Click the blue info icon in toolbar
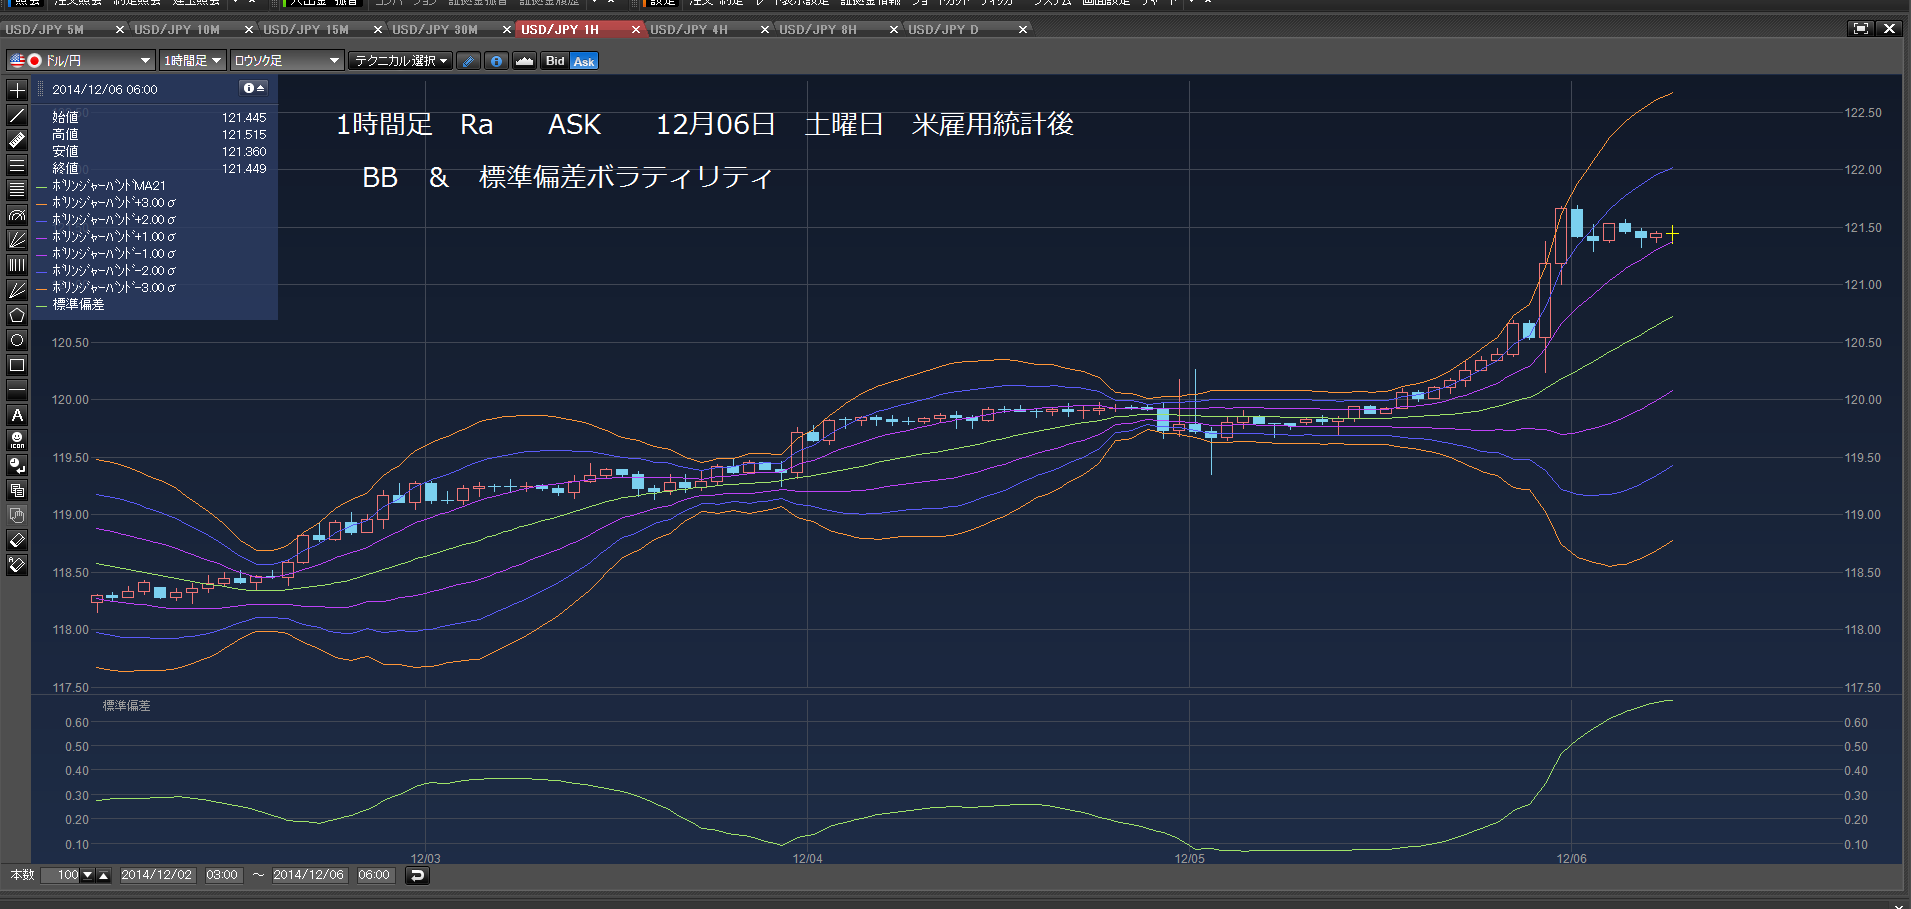 click(x=496, y=61)
